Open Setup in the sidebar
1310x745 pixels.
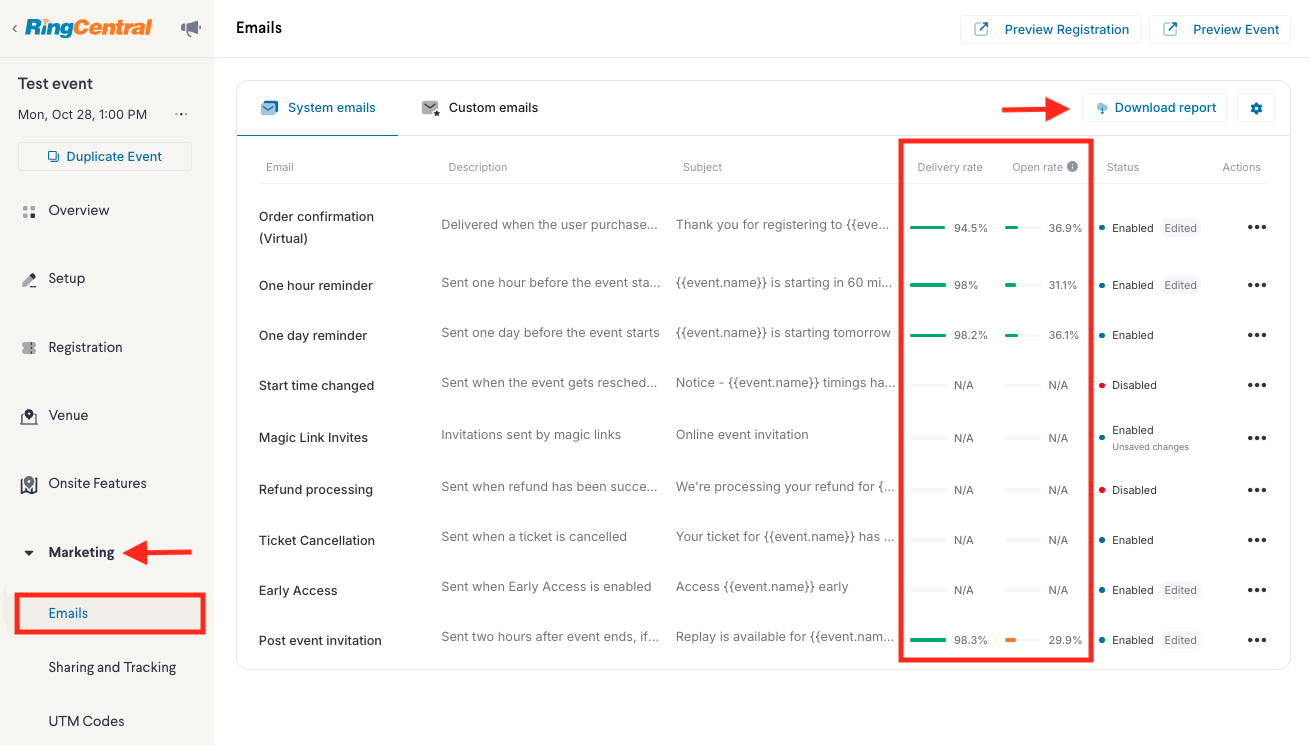[x=67, y=278]
